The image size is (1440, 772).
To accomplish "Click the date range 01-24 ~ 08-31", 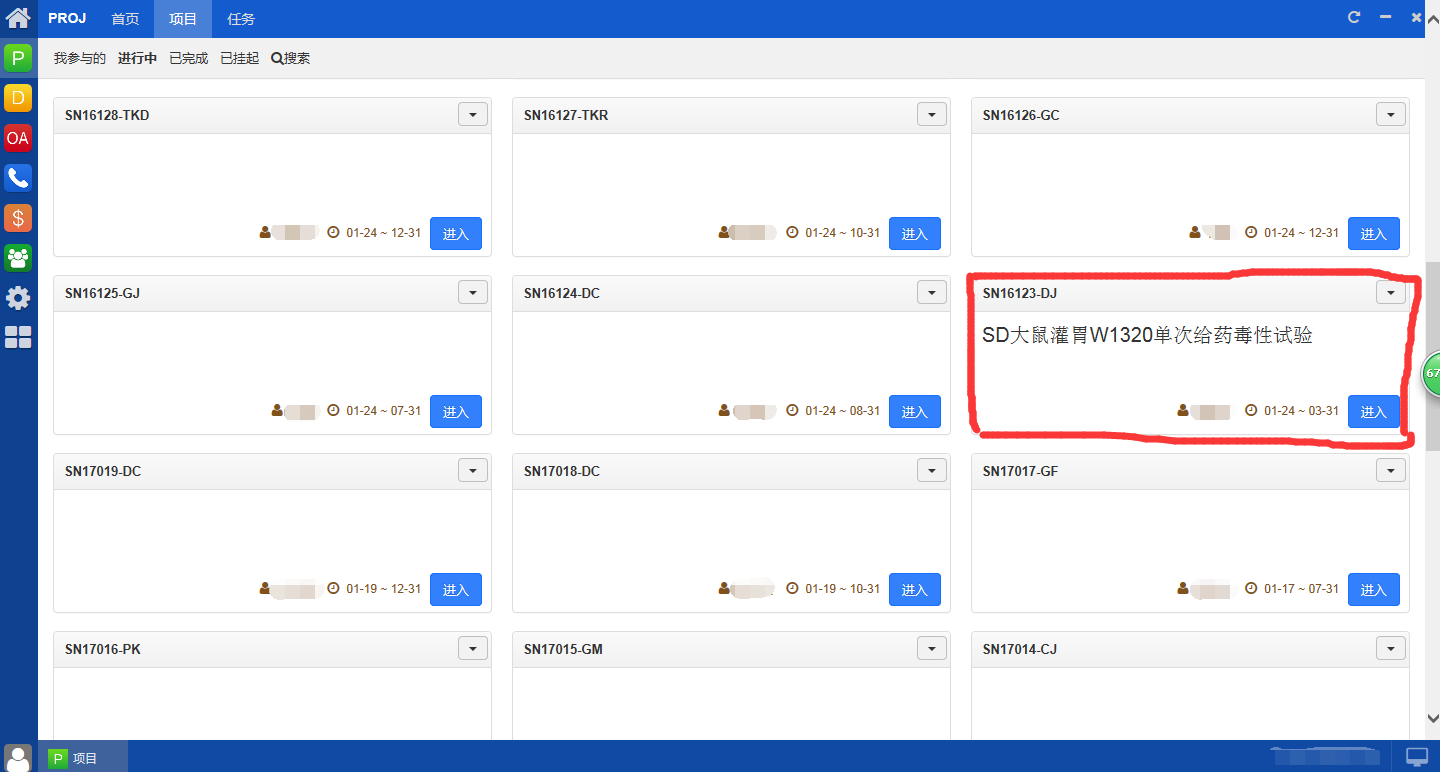I will [843, 411].
